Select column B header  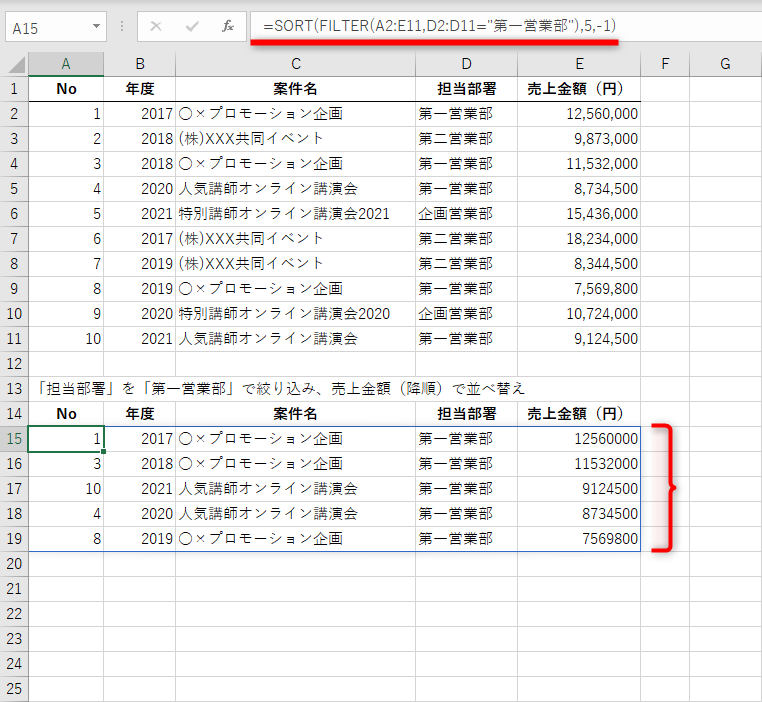pos(139,64)
